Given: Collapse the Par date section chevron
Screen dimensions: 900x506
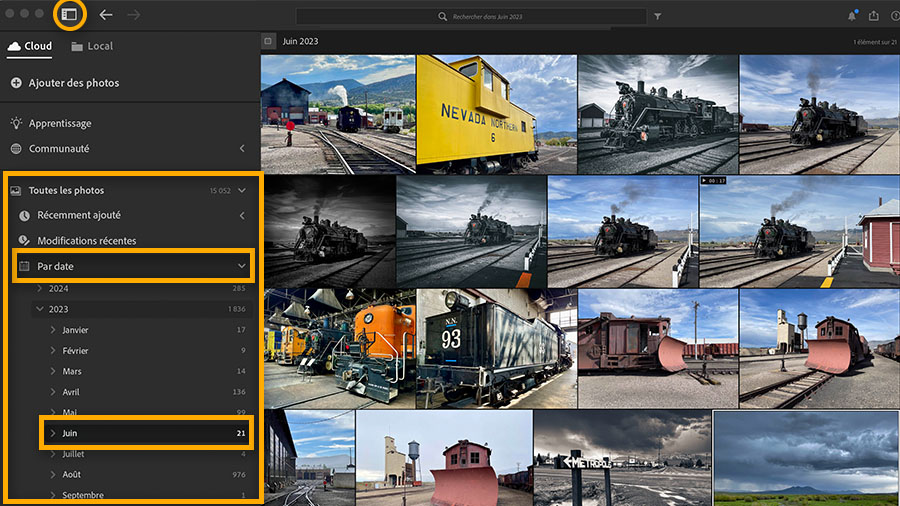Looking at the screenshot, I should coord(241,266).
